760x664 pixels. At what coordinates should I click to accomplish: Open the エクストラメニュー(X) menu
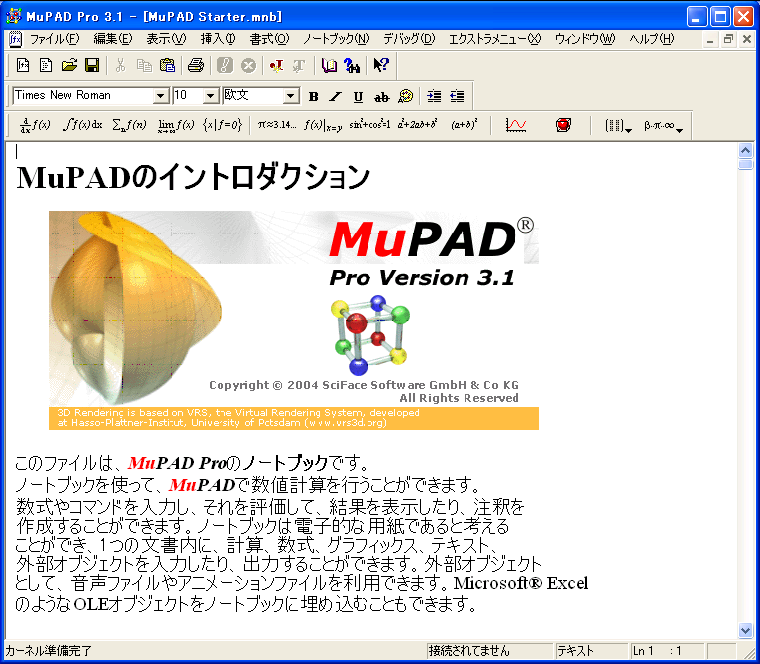pos(495,39)
